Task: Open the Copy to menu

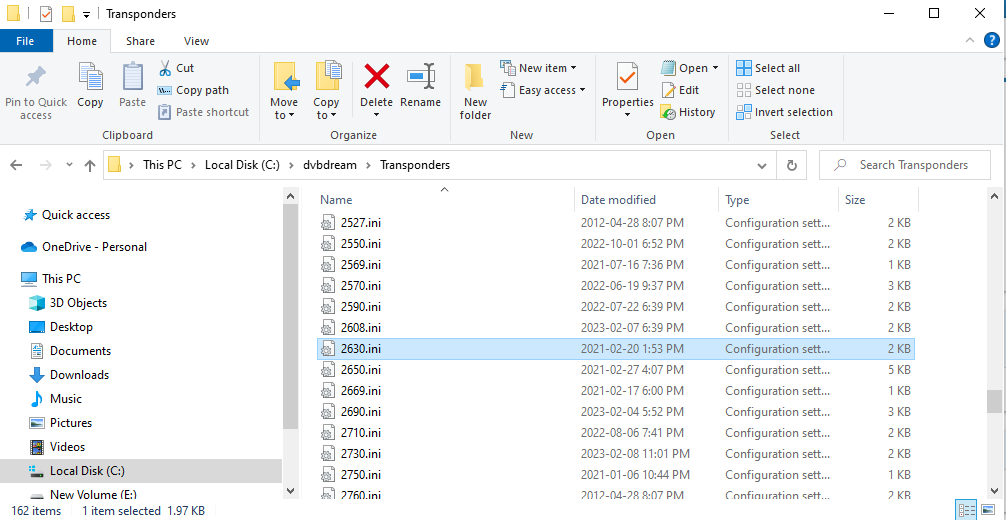Action: tap(327, 91)
